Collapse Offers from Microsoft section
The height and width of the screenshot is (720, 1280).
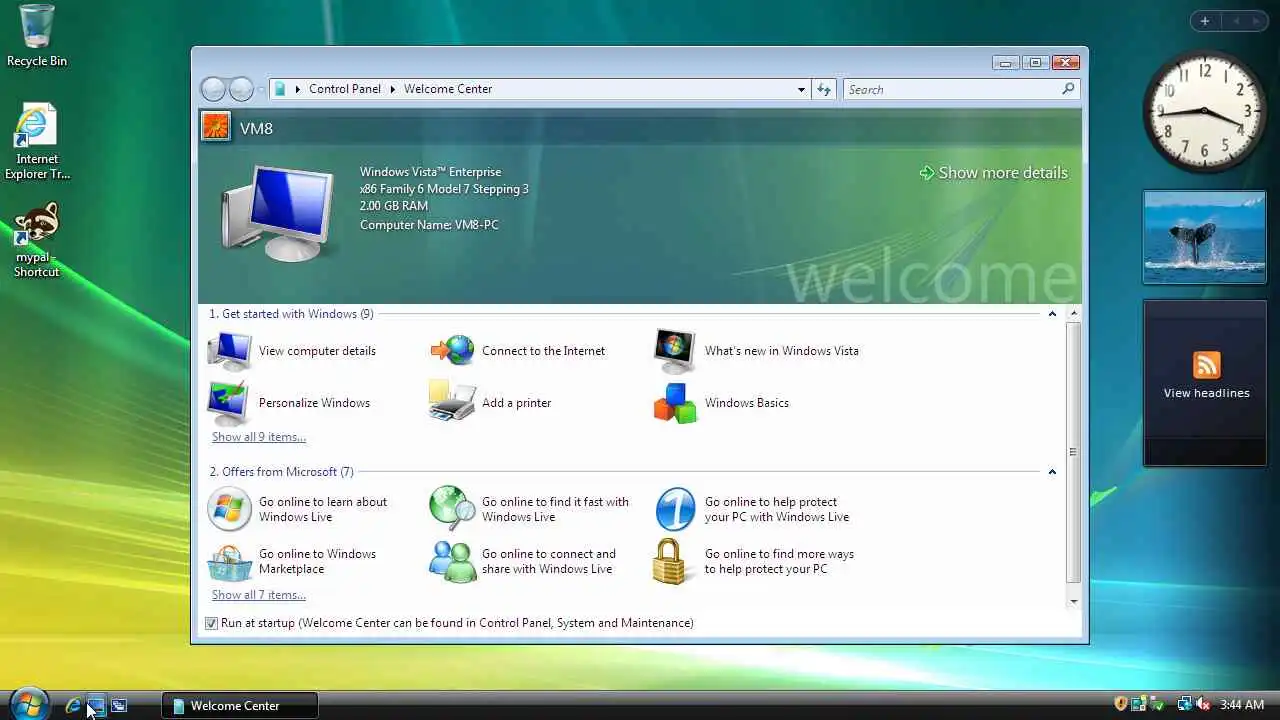(x=1052, y=472)
